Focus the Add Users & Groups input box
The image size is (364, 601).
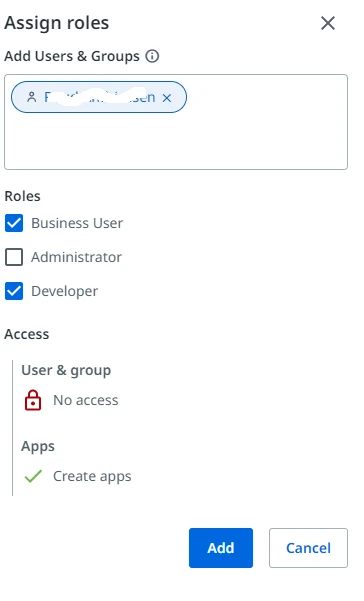(x=176, y=122)
